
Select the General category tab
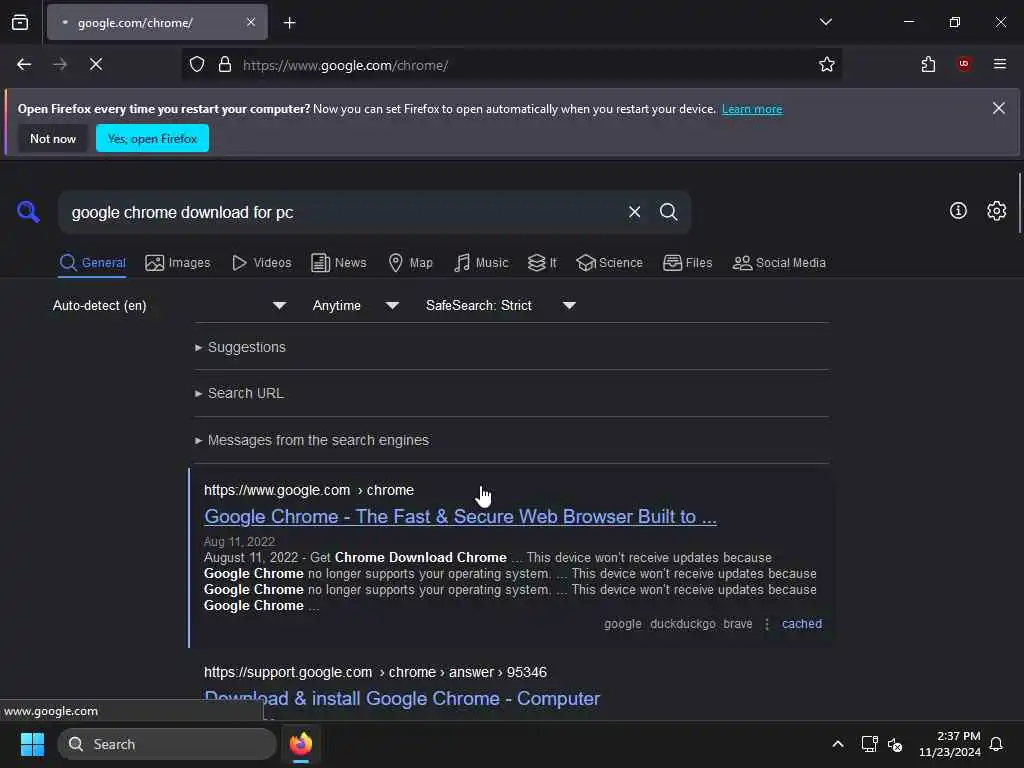coord(92,263)
